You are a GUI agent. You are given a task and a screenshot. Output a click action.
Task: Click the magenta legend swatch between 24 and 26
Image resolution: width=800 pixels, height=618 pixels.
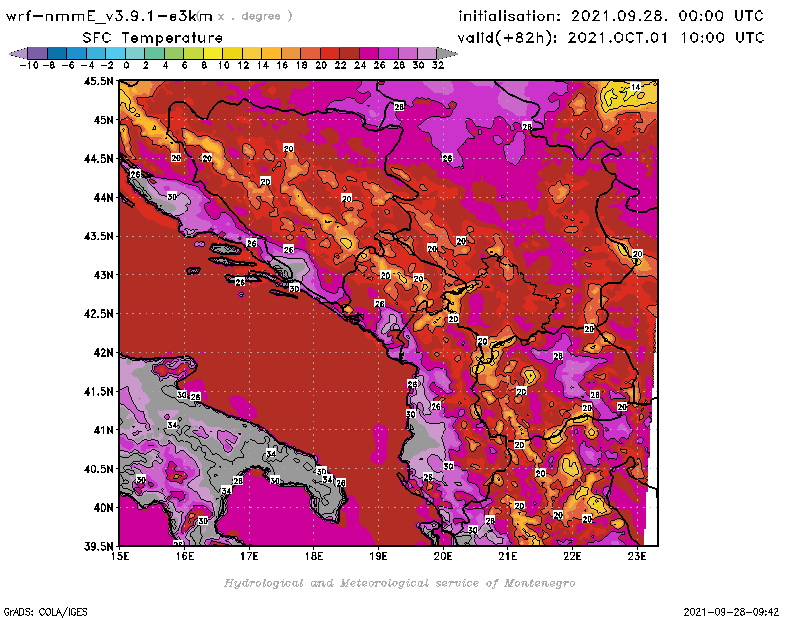tap(369, 53)
